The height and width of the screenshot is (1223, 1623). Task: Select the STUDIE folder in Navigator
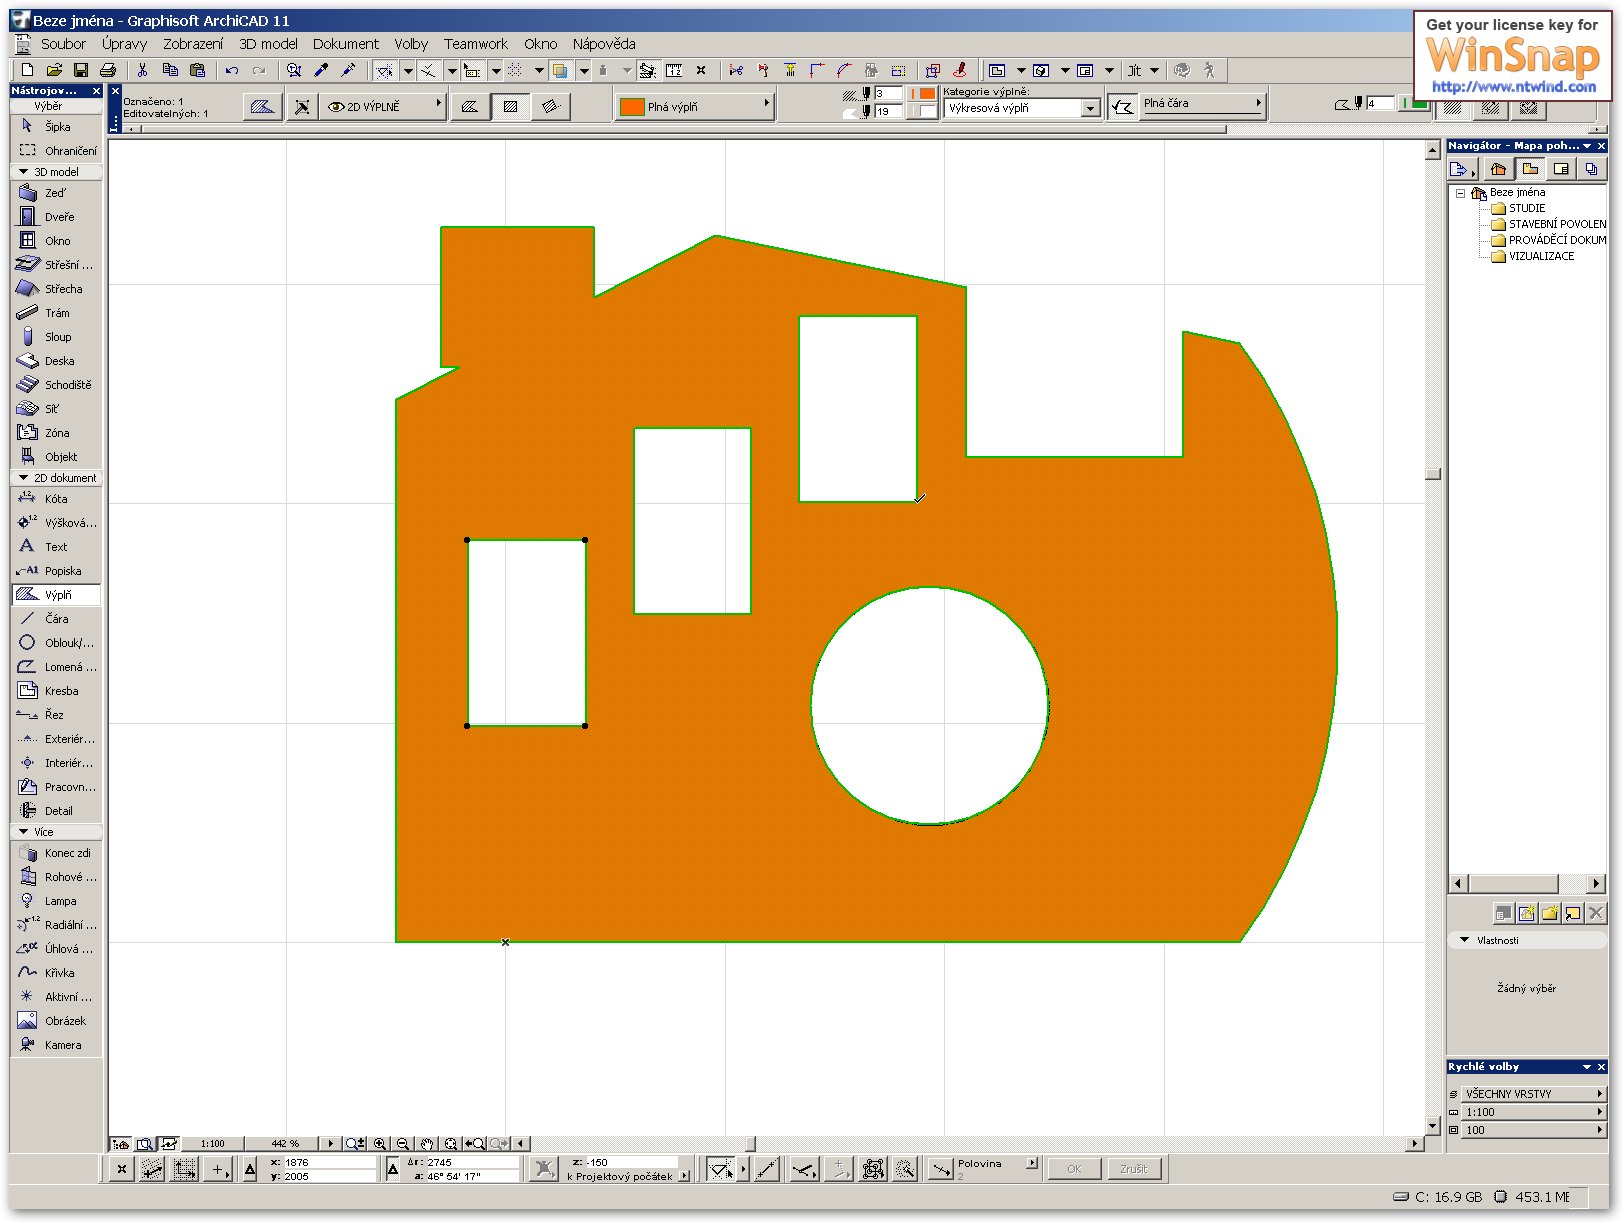[x=1518, y=208]
